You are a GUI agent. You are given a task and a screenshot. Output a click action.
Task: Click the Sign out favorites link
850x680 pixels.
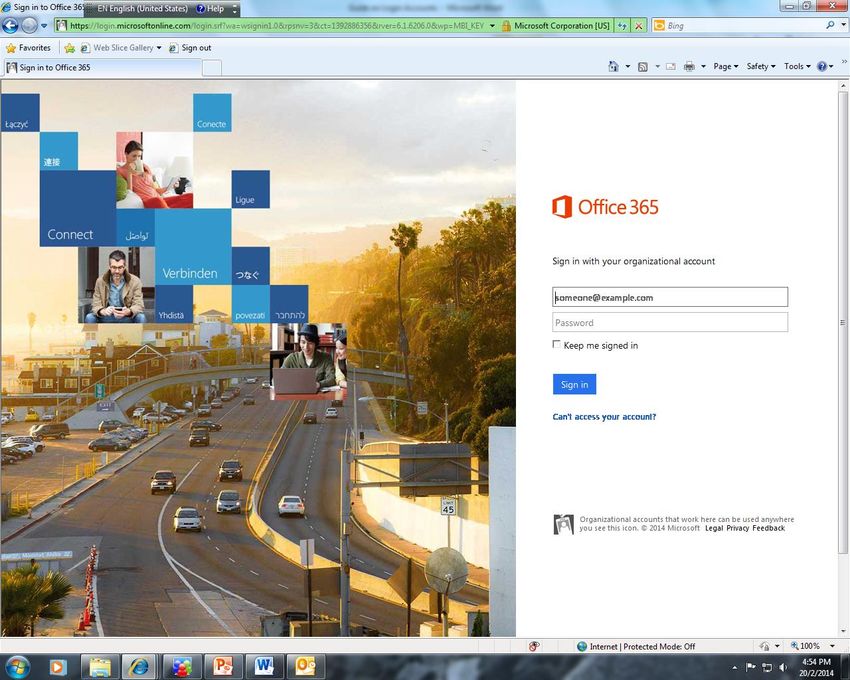[x=190, y=48]
